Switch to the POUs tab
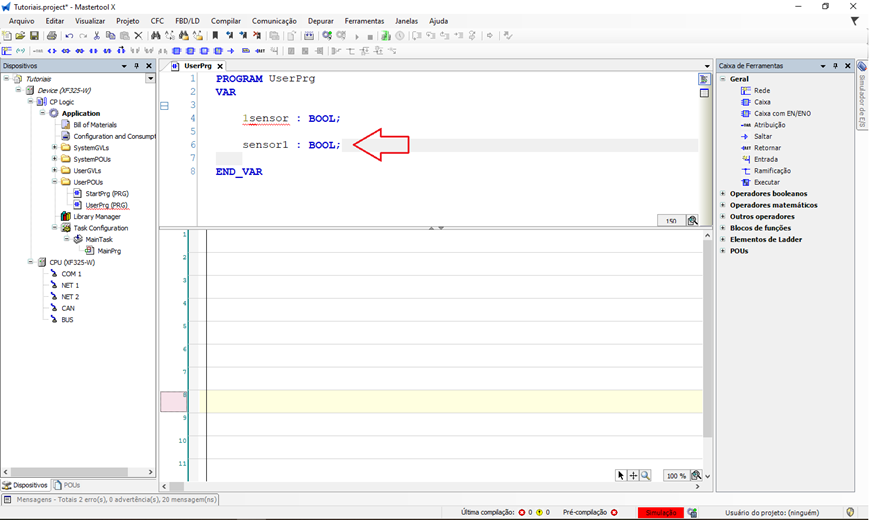The height and width of the screenshot is (520, 884). [x=66, y=485]
